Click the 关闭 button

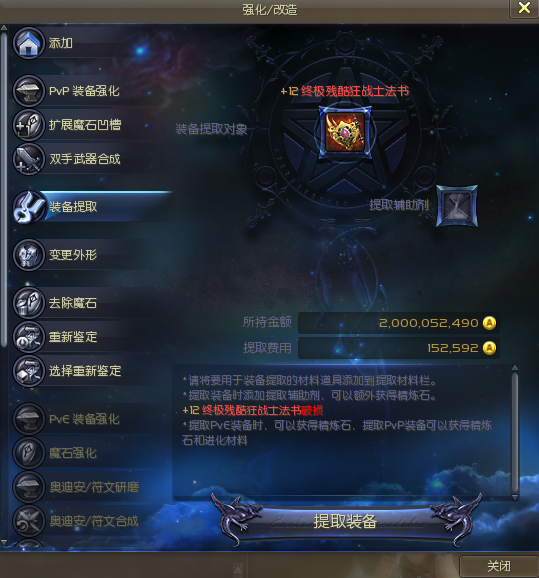pyautogui.click(x=499, y=566)
